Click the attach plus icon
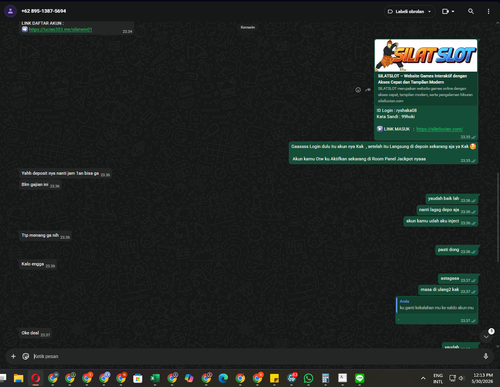 (x=13, y=356)
